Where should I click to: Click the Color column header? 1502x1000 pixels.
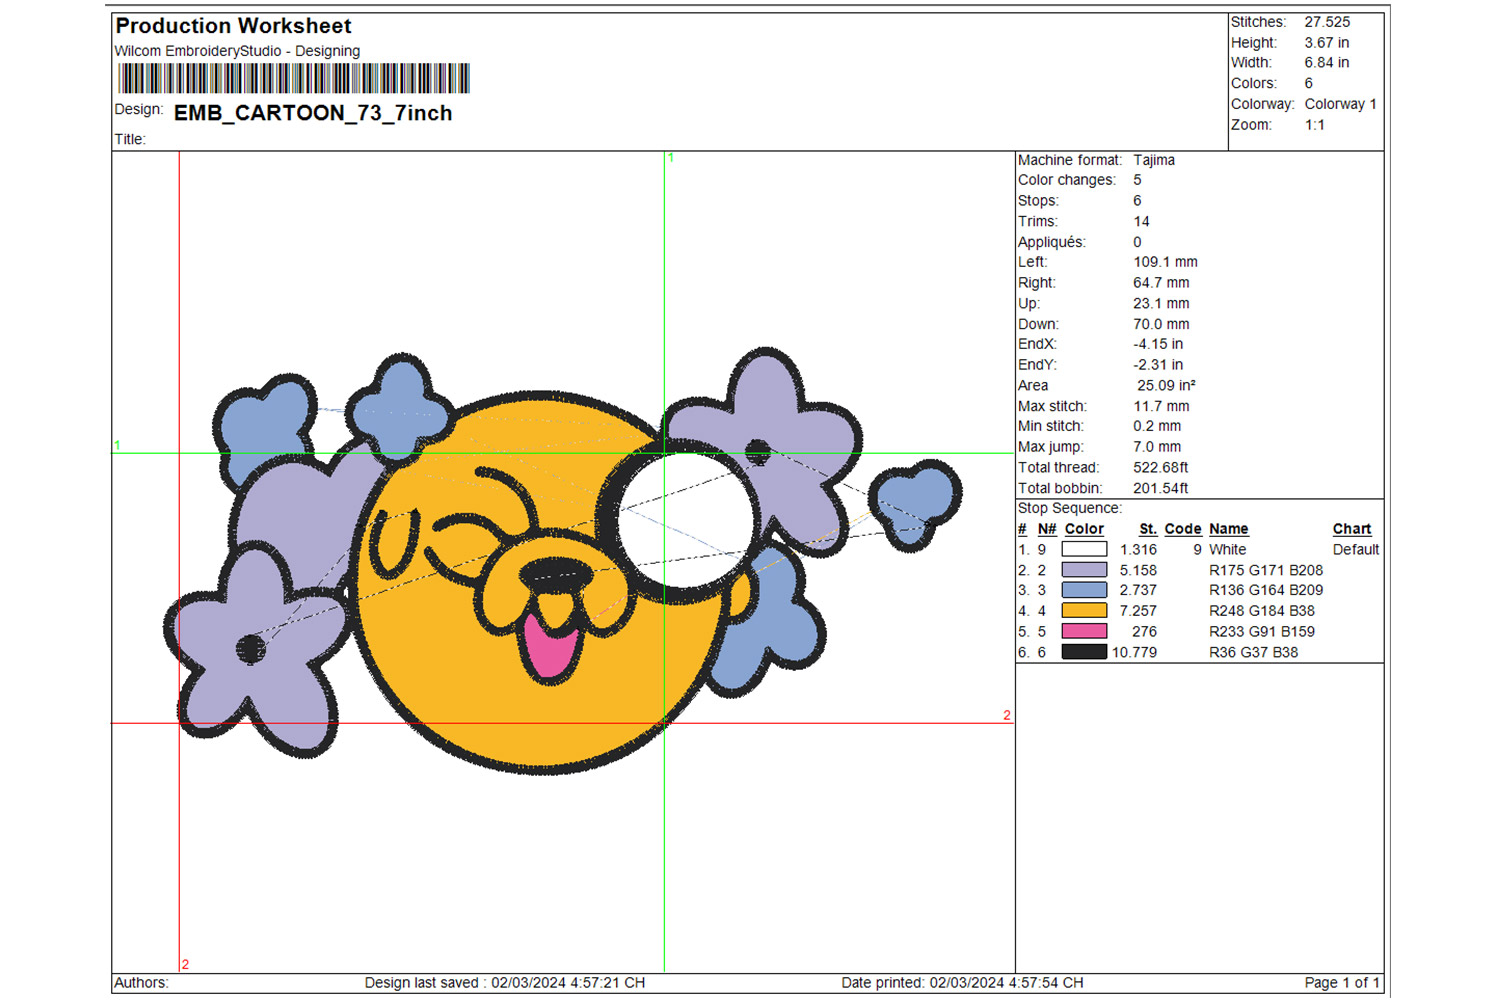point(1083,529)
